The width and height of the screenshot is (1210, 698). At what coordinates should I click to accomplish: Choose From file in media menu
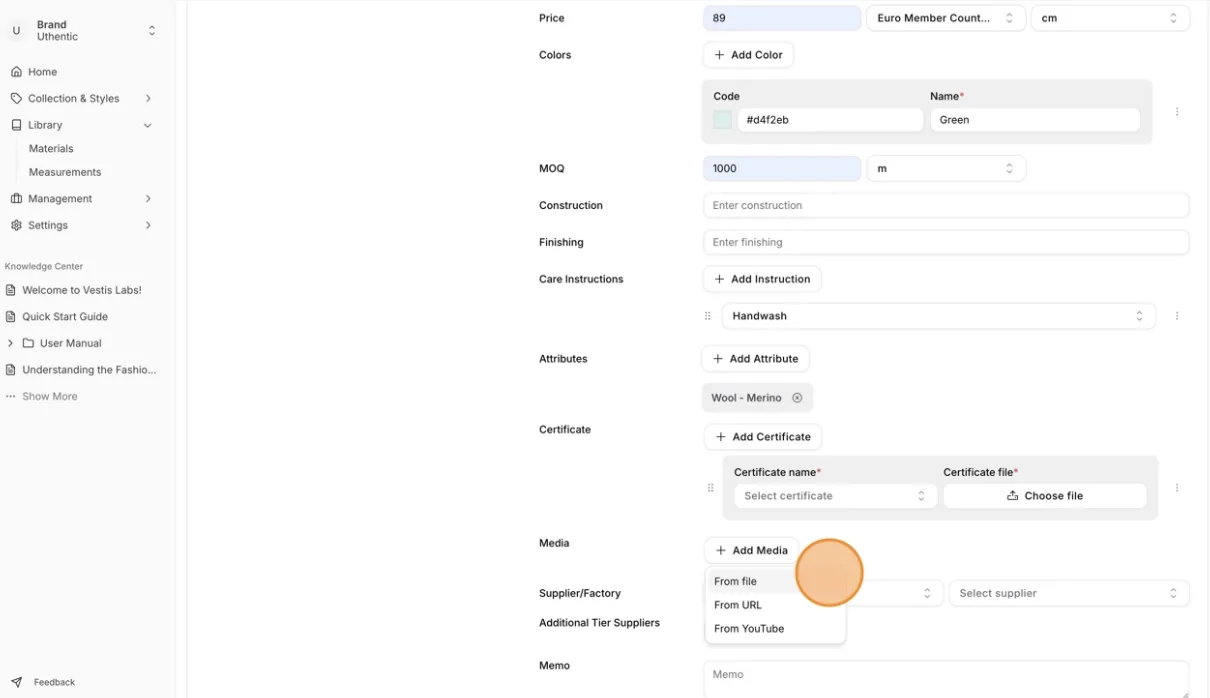(775, 581)
